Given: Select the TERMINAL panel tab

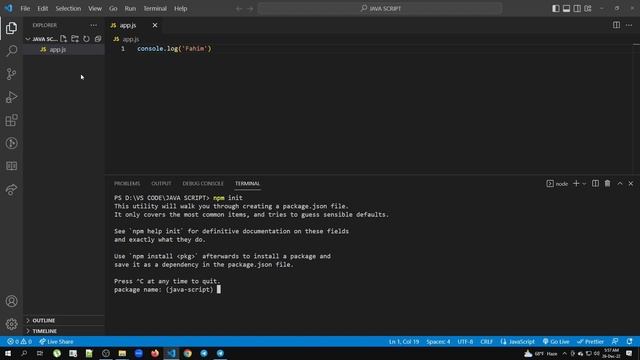Looking at the screenshot, I should coord(247,184).
